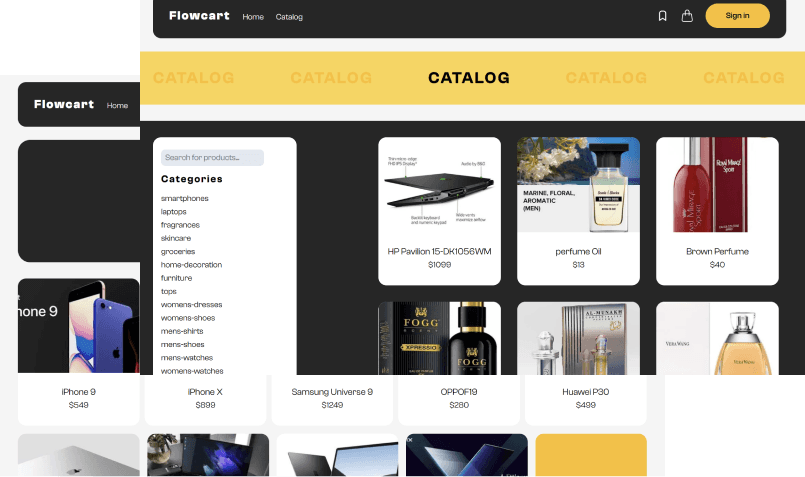Click the $1099 price on HP Pavilion
Screen dimensions: 805x477
coord(439,265)
